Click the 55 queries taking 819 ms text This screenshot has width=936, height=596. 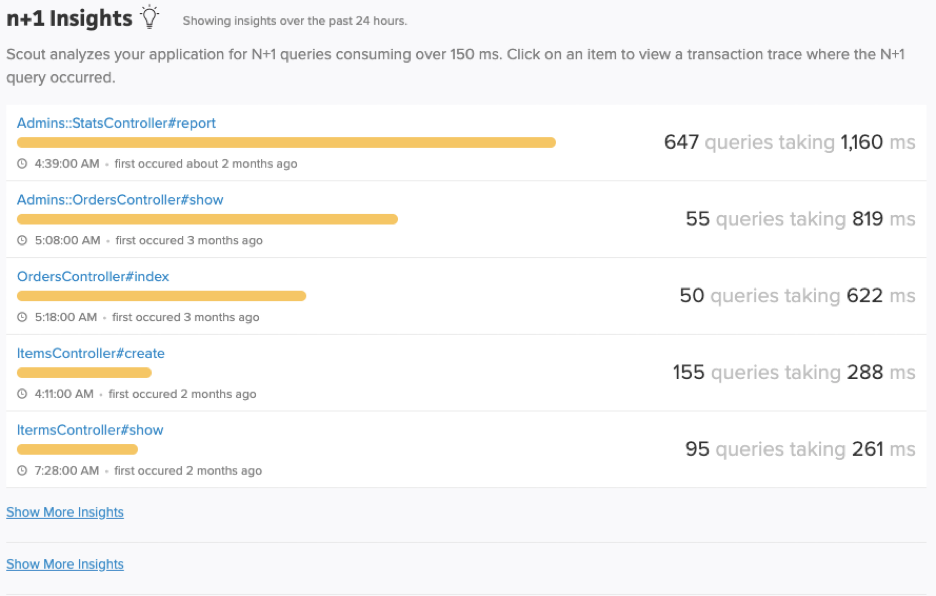[x=800, y=219]
